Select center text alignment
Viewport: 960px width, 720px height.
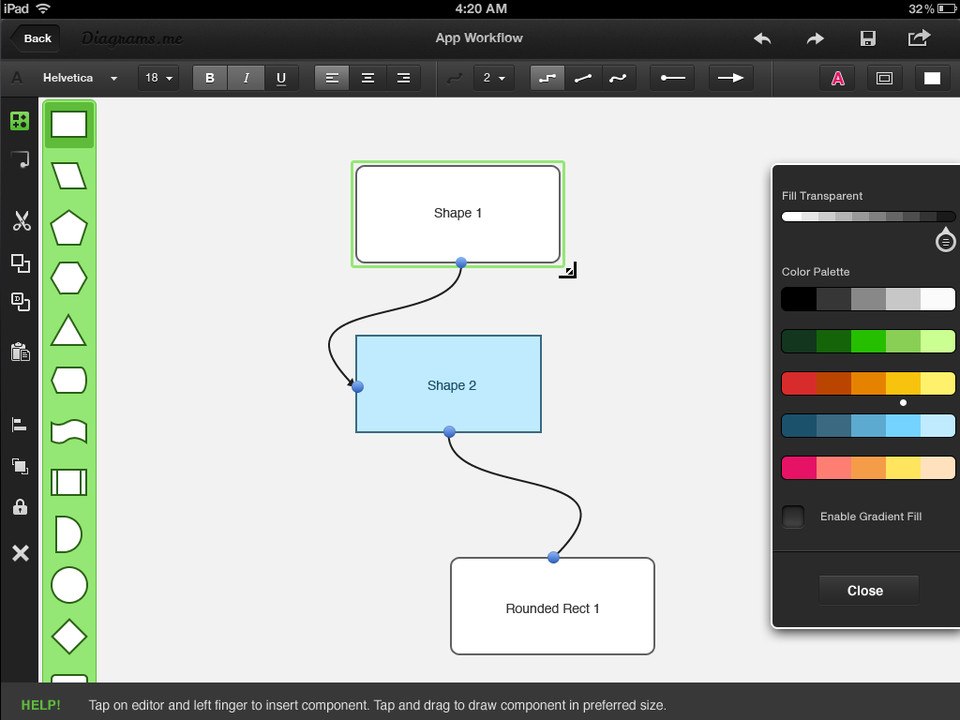[x=368, y=78]
